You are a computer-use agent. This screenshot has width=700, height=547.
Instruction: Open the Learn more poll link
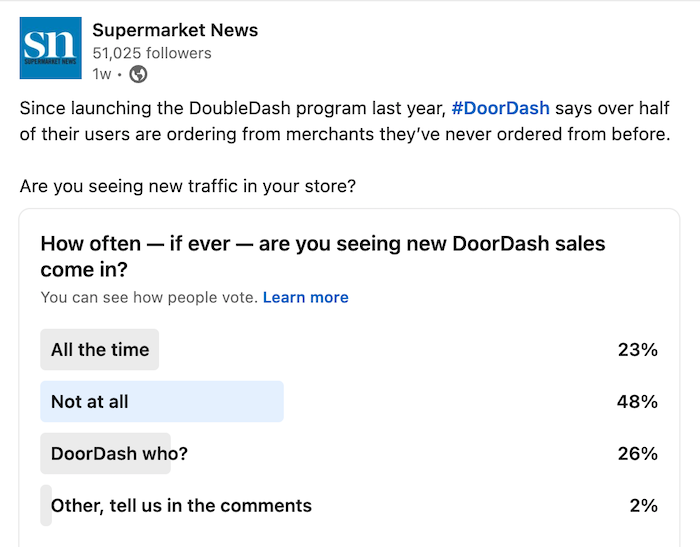point(305,297)
